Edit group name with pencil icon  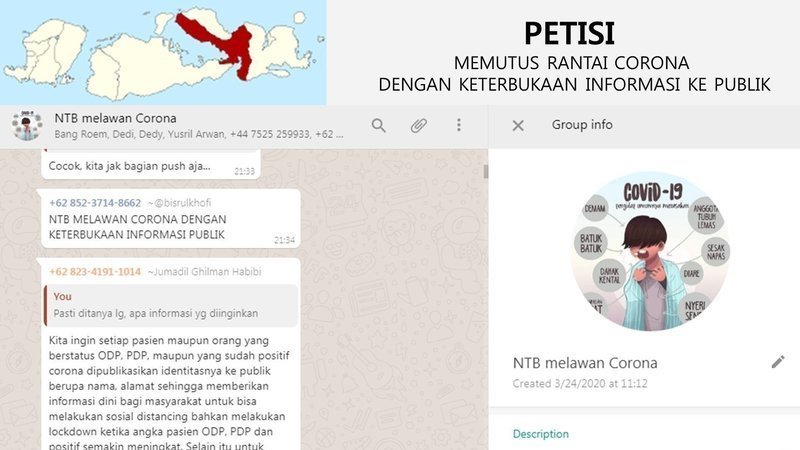coord(778,362)
